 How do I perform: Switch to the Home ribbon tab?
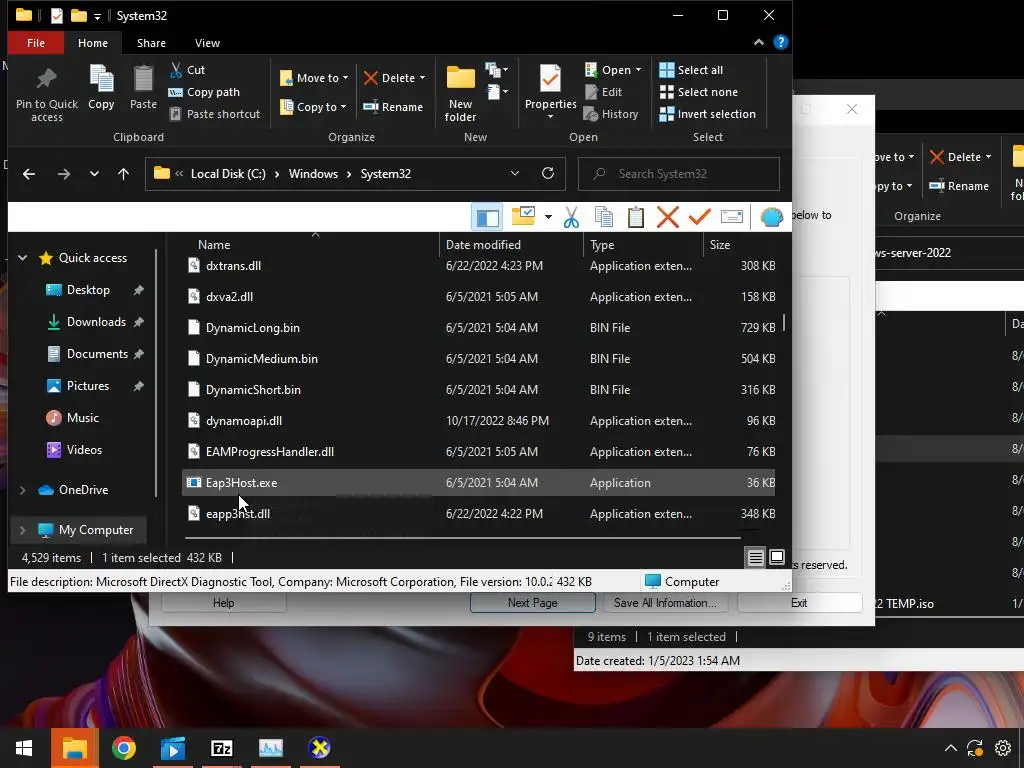pyautogui.click(x=93, y=43)
